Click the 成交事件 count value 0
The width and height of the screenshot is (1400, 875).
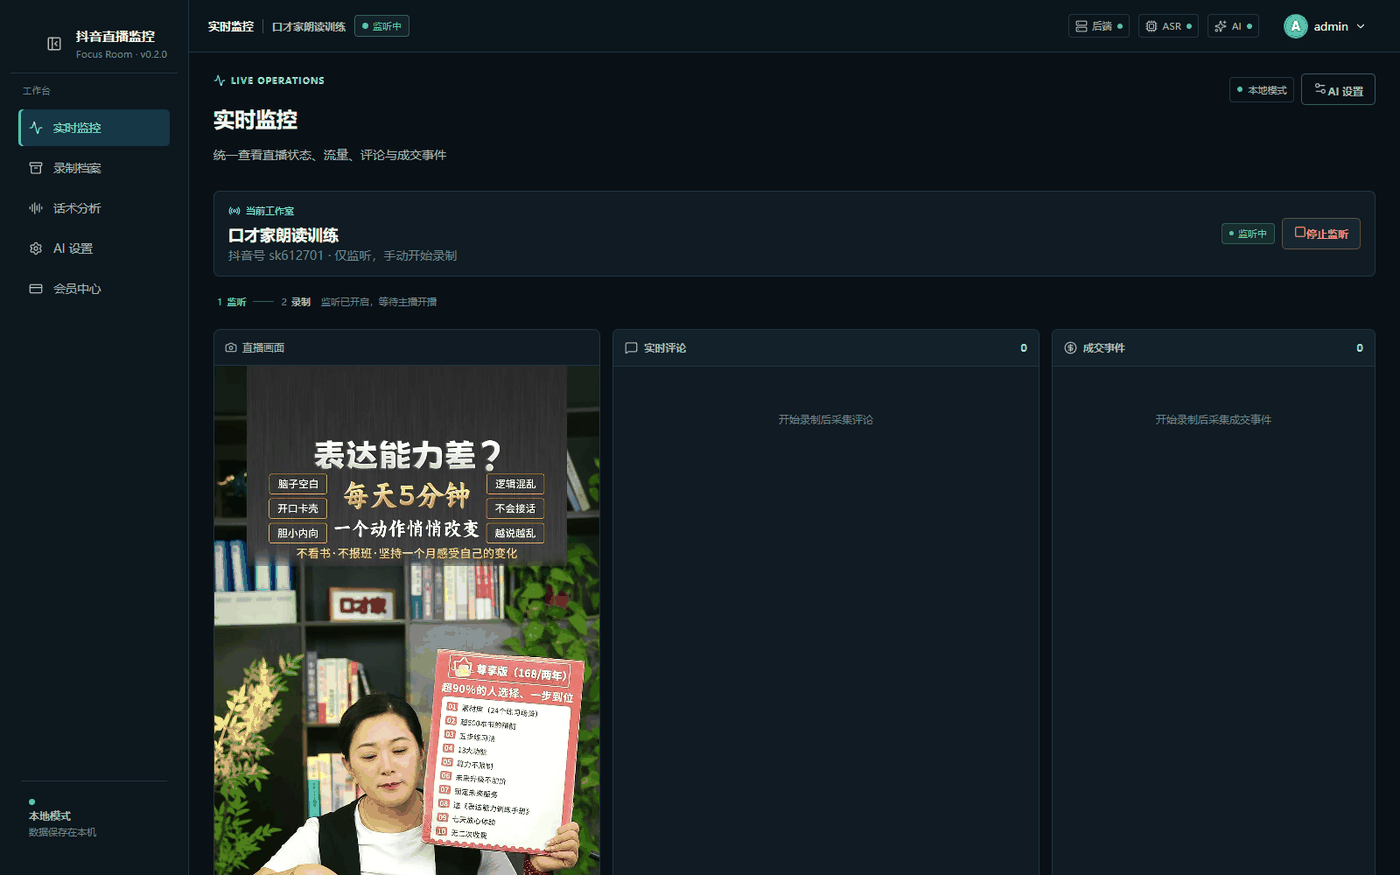click(1359, 348)
